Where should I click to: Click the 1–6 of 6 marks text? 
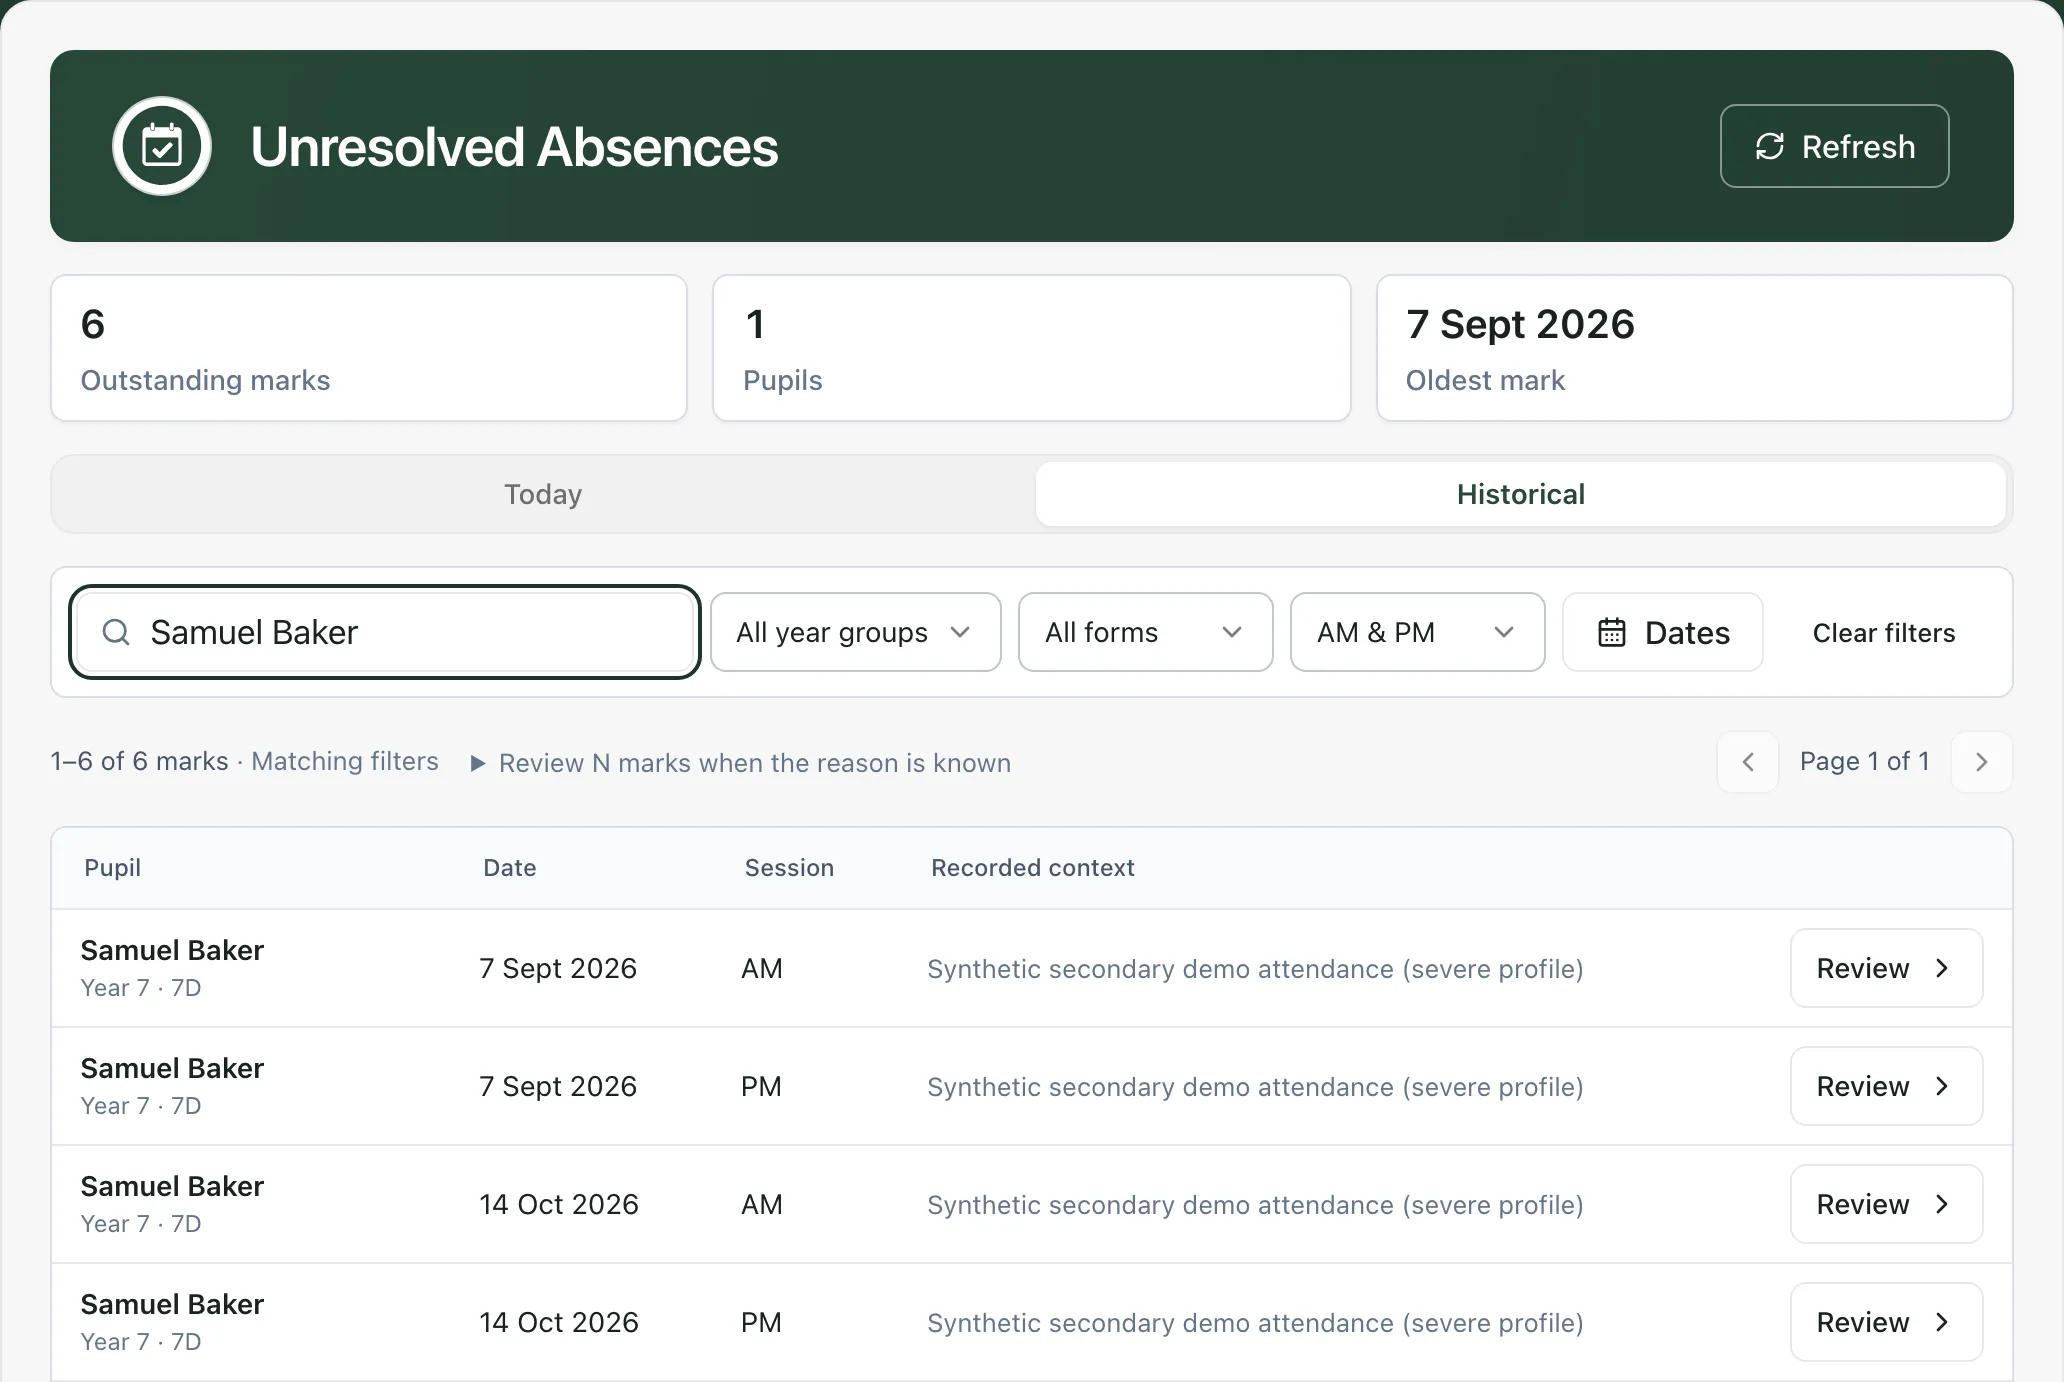click(139, 762)
